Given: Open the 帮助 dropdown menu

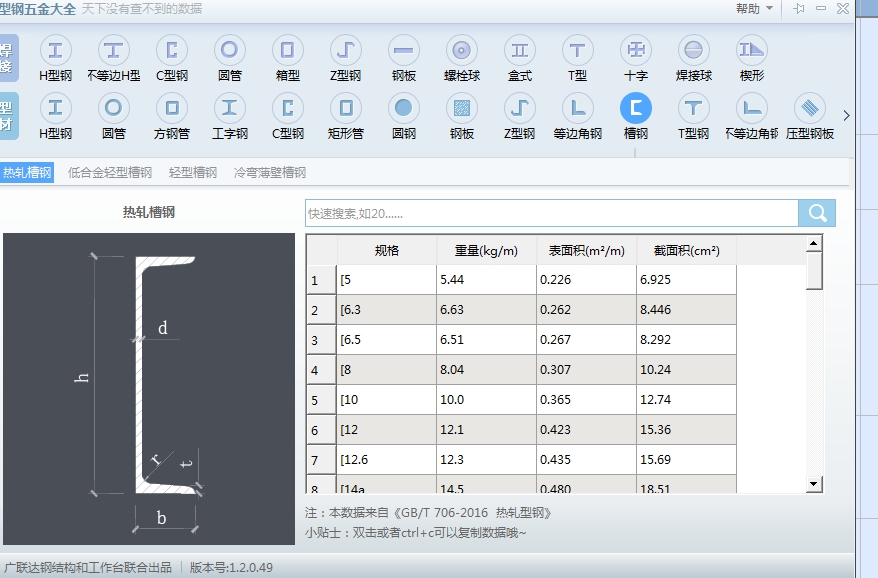Looking at the screenshot, I should click(x=754, y=8).
